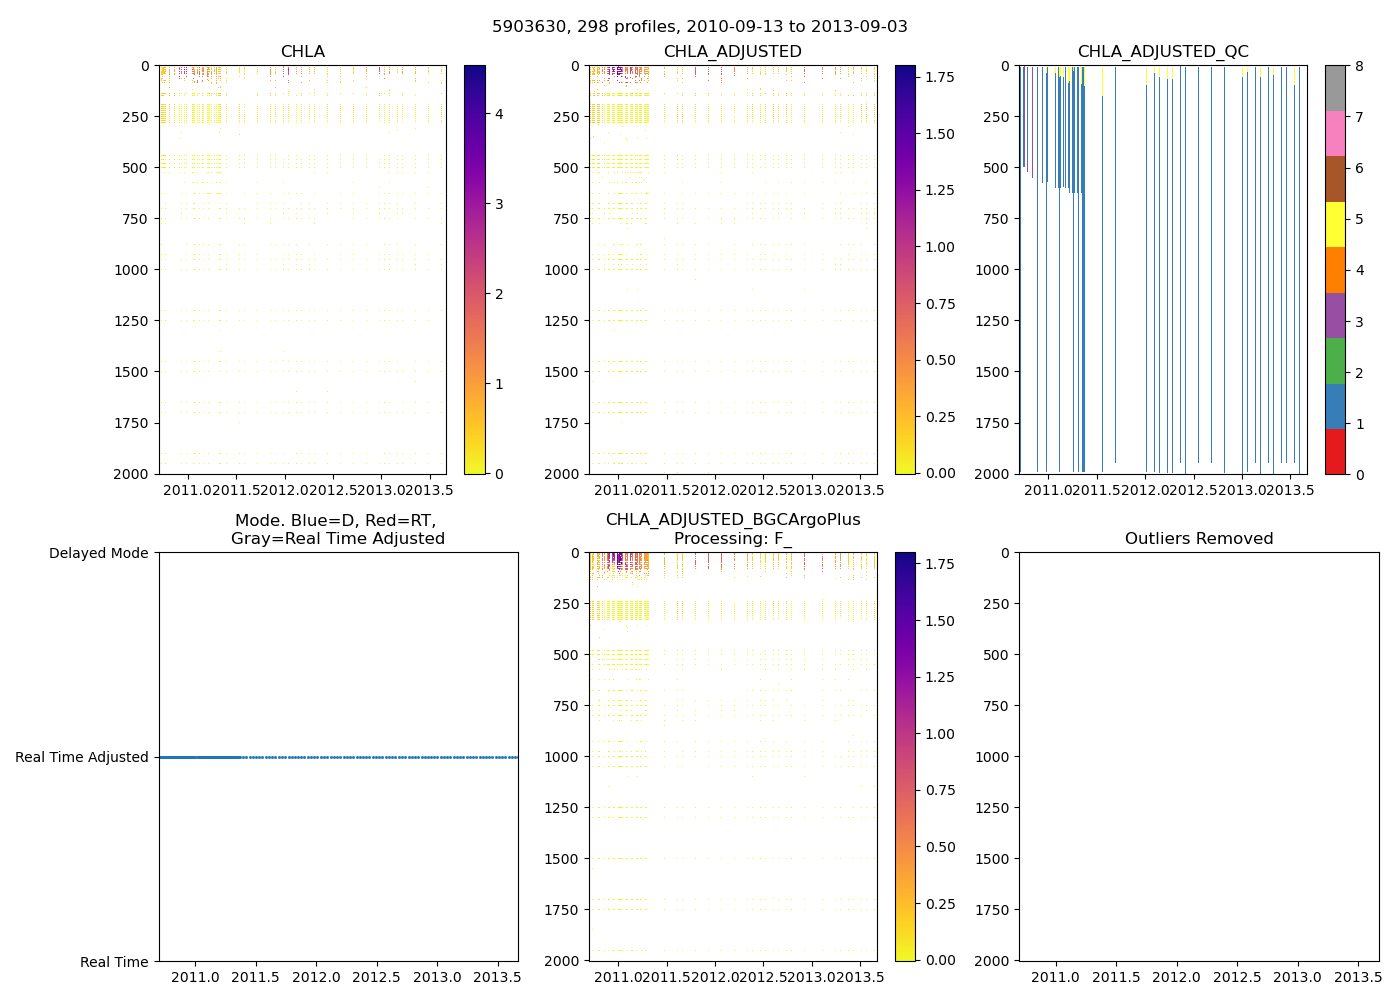
Task: Click the Mode legend title text Blue=D, Red=RT
Action: (337, 521)
